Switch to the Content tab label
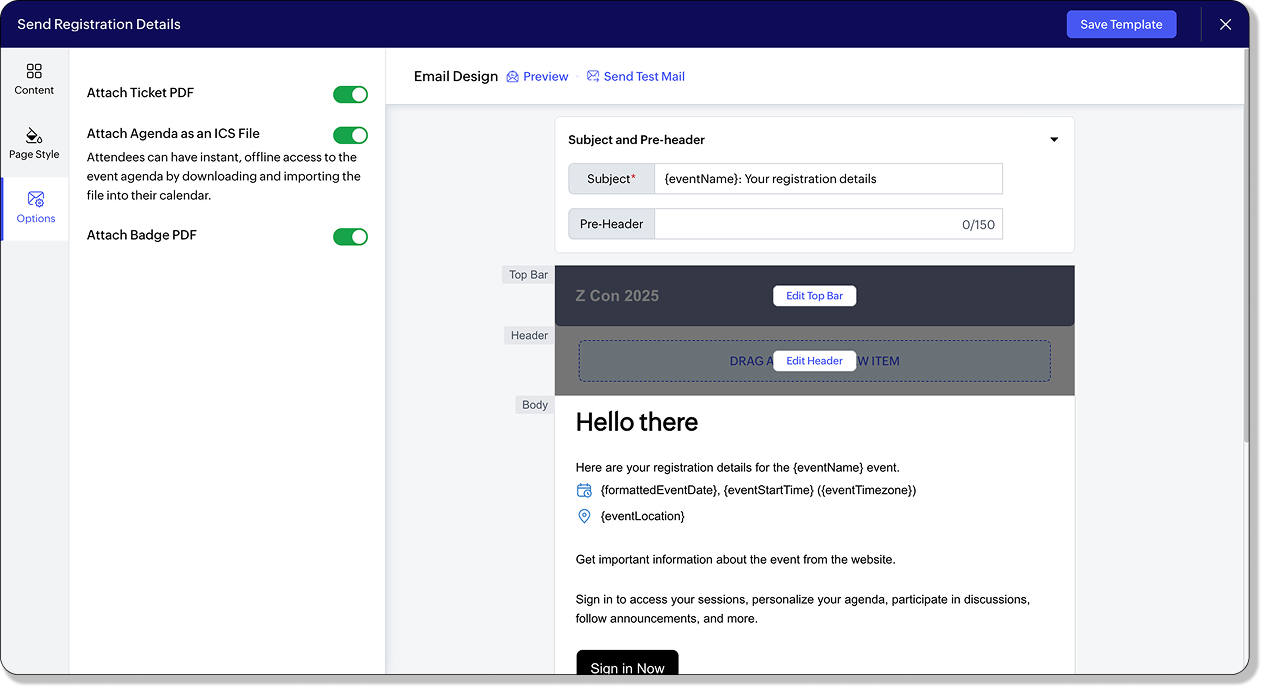This screenshot has height=687, width=1262. [x=34, y=90]
